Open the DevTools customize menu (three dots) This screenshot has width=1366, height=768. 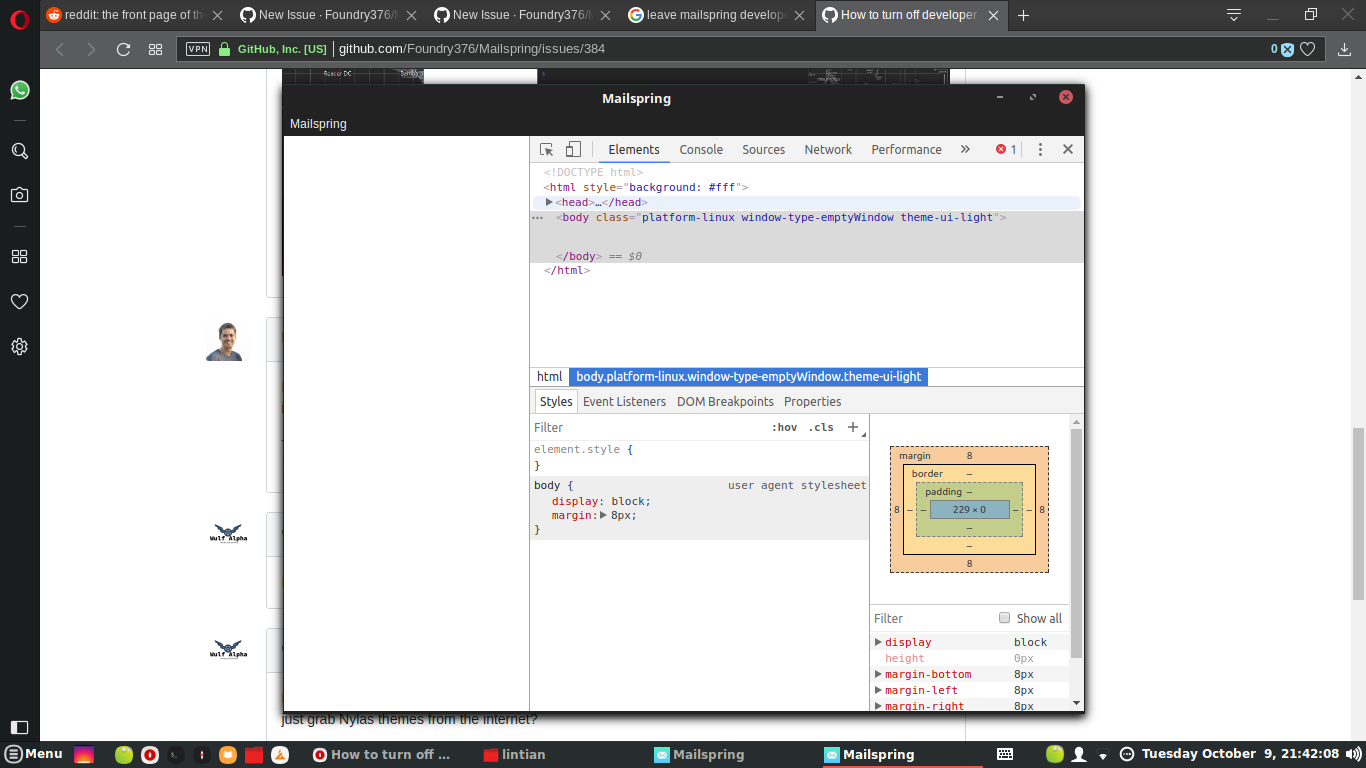pos(1040,148)
